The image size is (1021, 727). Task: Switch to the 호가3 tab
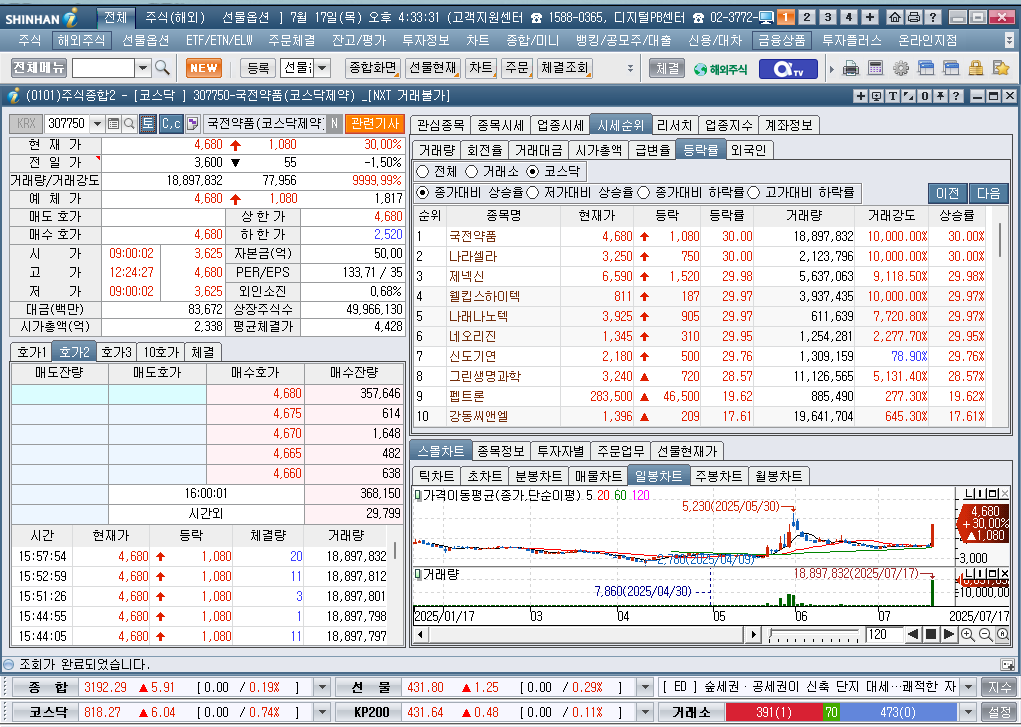click(117, 352)
